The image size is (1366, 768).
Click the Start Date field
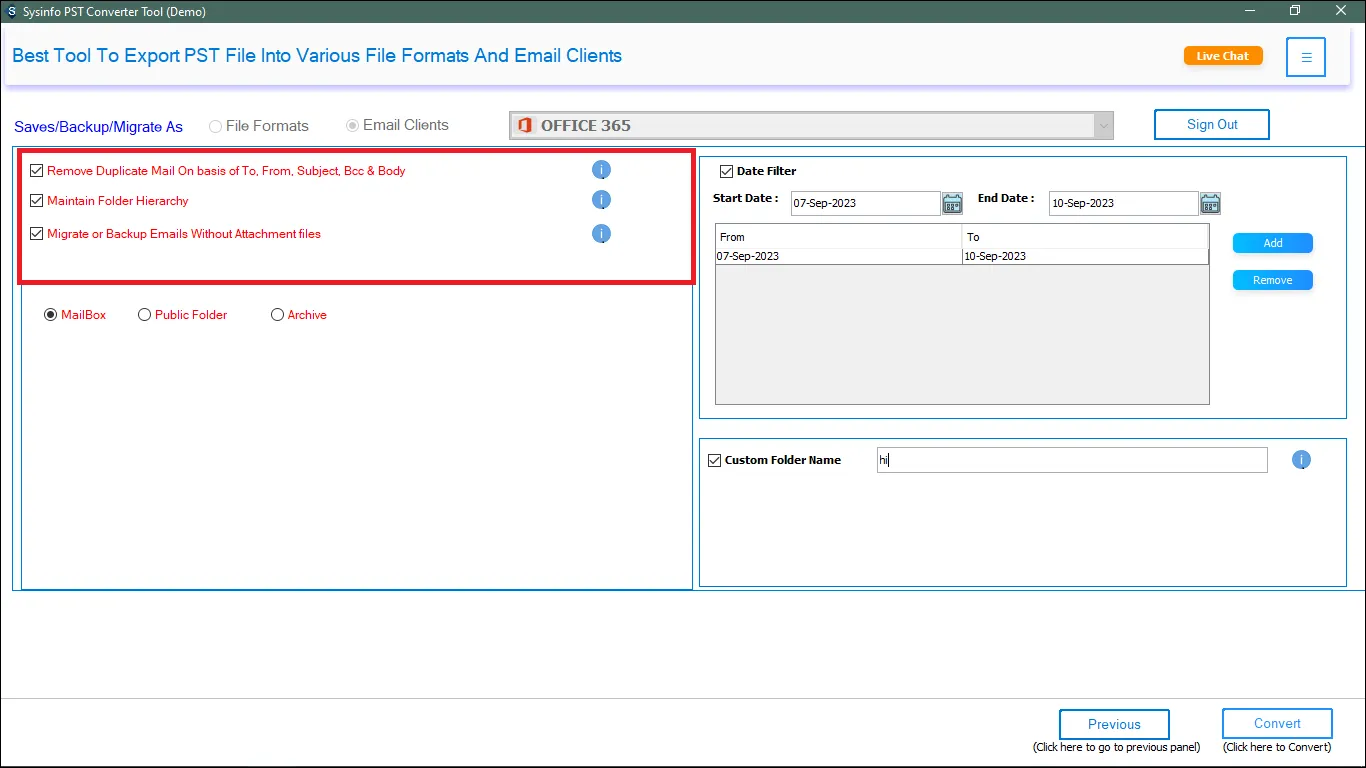[x=865, y=203]
